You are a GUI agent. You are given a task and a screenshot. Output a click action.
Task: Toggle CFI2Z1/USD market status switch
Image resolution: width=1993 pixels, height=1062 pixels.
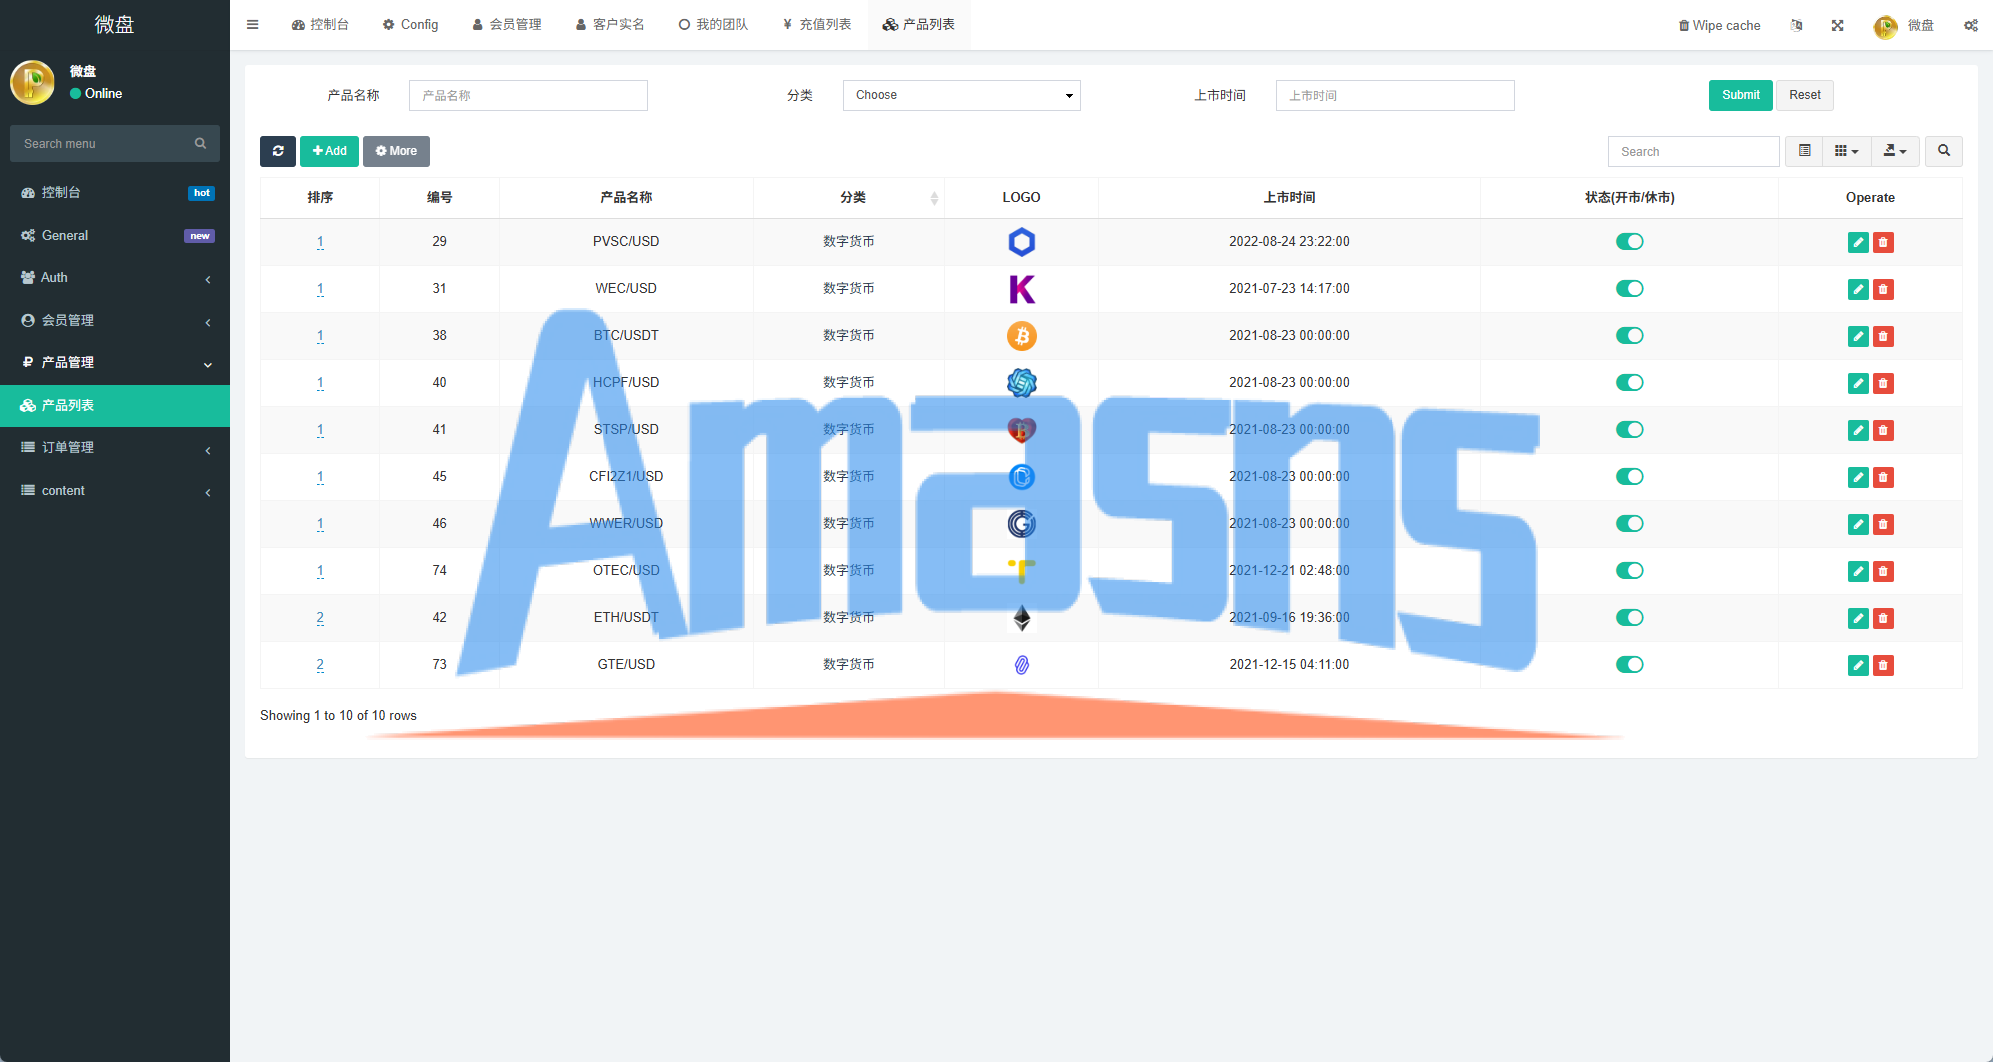1629,476
